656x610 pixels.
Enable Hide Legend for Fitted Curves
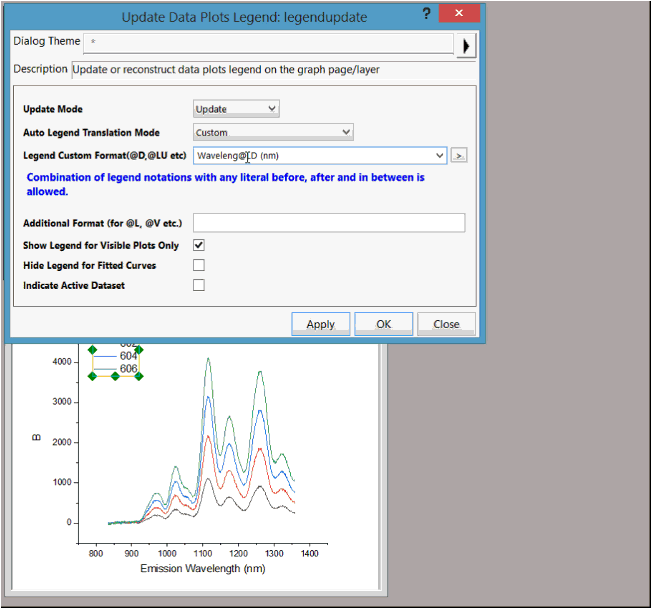[x=199, y=265]
